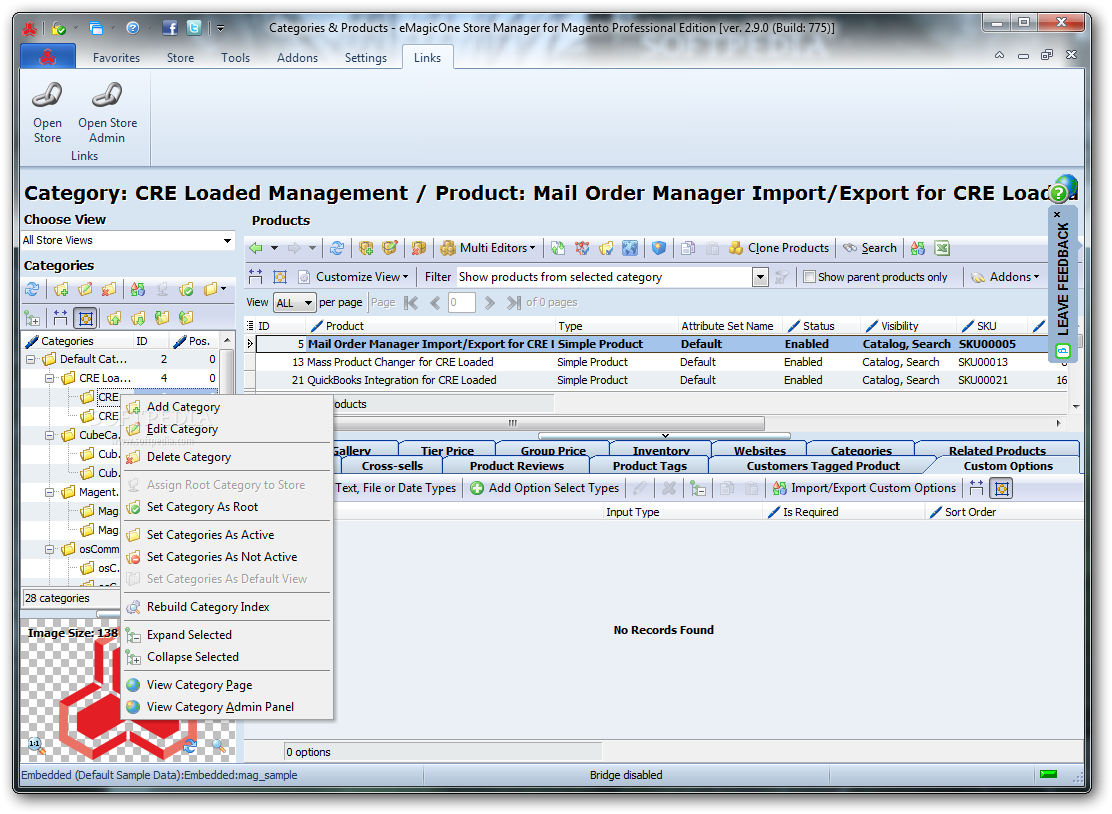Click LEAVE FEEDBACK side button
The image size is (1112, 814).
[1062, 284]
